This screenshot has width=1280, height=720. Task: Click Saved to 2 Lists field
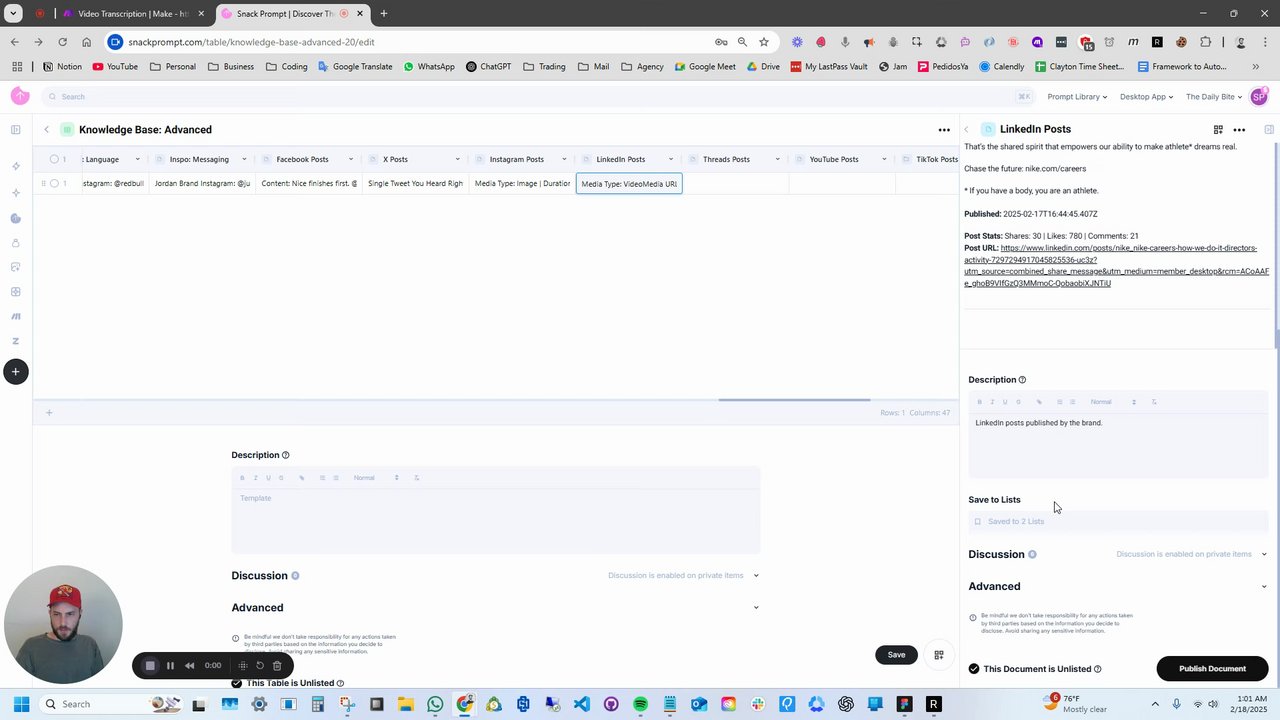pyautogui.click(x=1117, y=521)
